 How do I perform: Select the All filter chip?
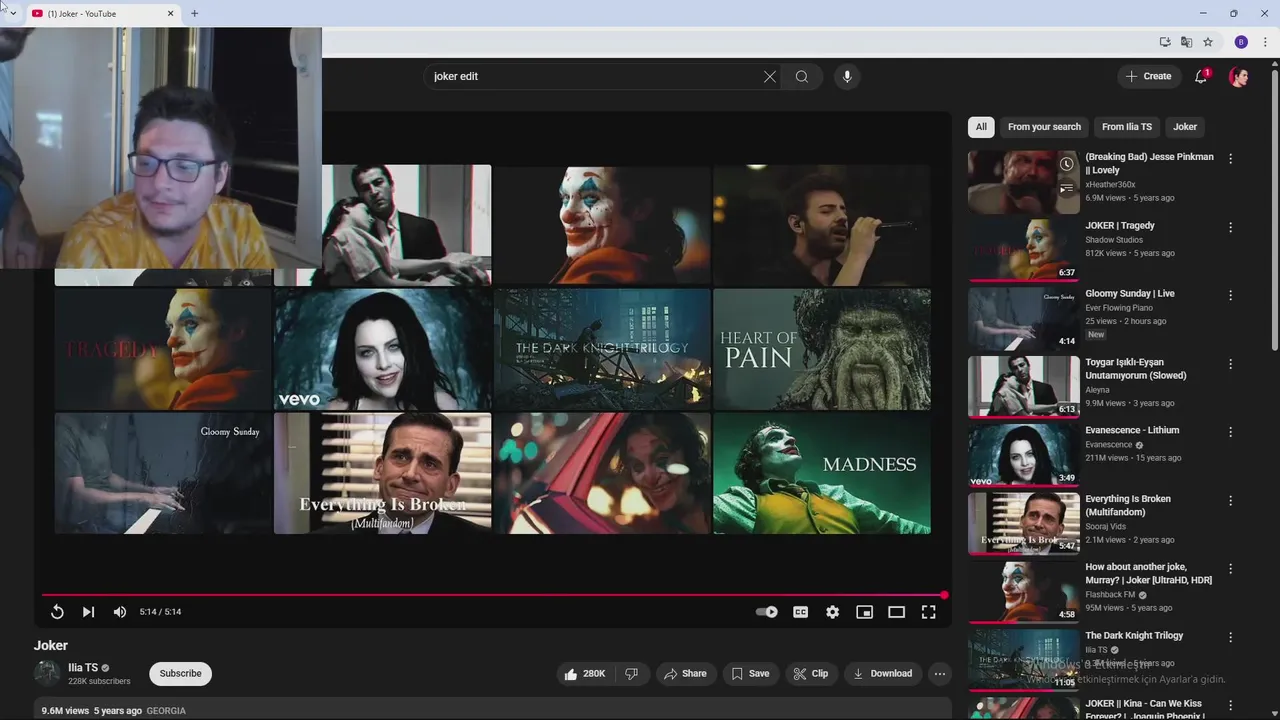[x=981, y=127]
